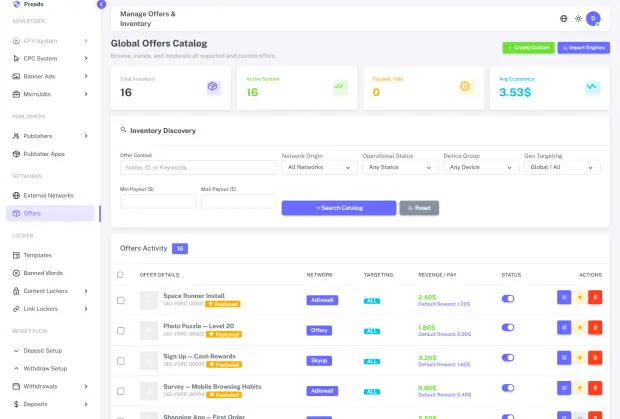Viewport: 620px width, 419px height.
Task: Check the Photo Puzzle — Level 20 checkbox
Action: 121,330
